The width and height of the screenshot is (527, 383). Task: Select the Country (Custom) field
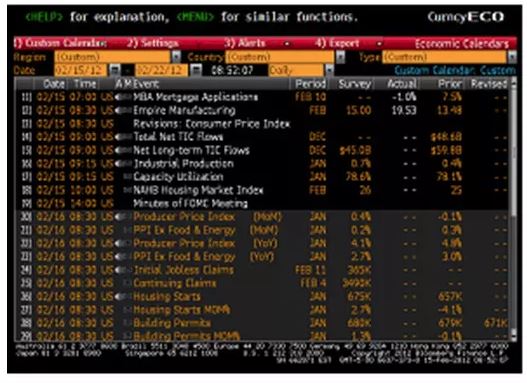280,57
